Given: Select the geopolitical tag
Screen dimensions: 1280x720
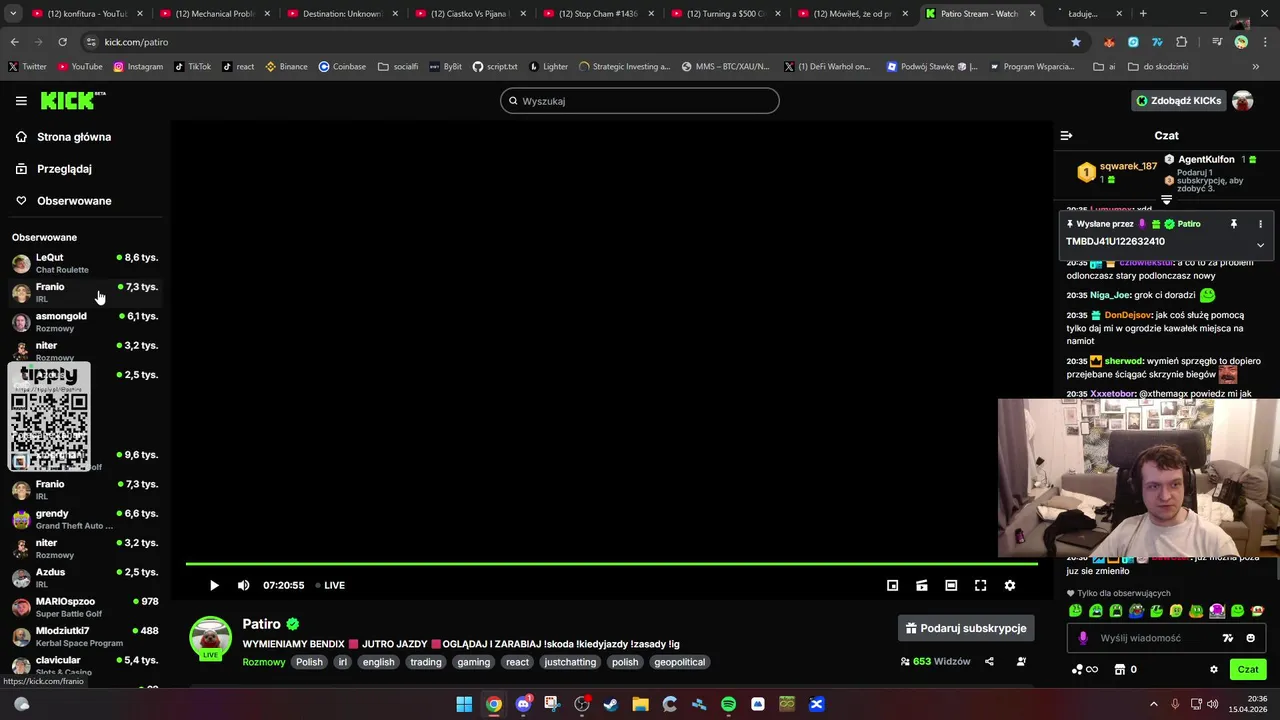Looking at the screenshot, I should point(680,662).
